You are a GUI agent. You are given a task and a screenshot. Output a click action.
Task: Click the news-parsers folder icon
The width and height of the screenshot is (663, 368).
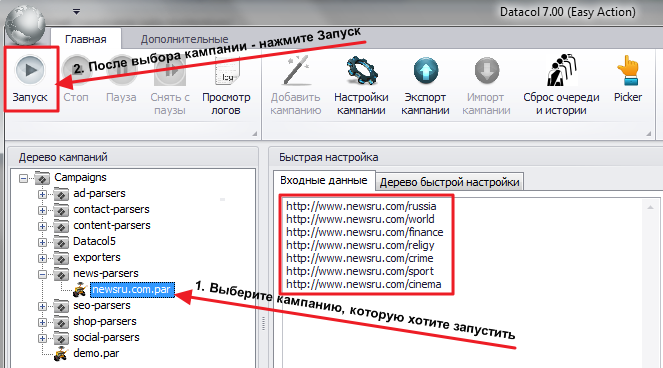tap(61, 274)
